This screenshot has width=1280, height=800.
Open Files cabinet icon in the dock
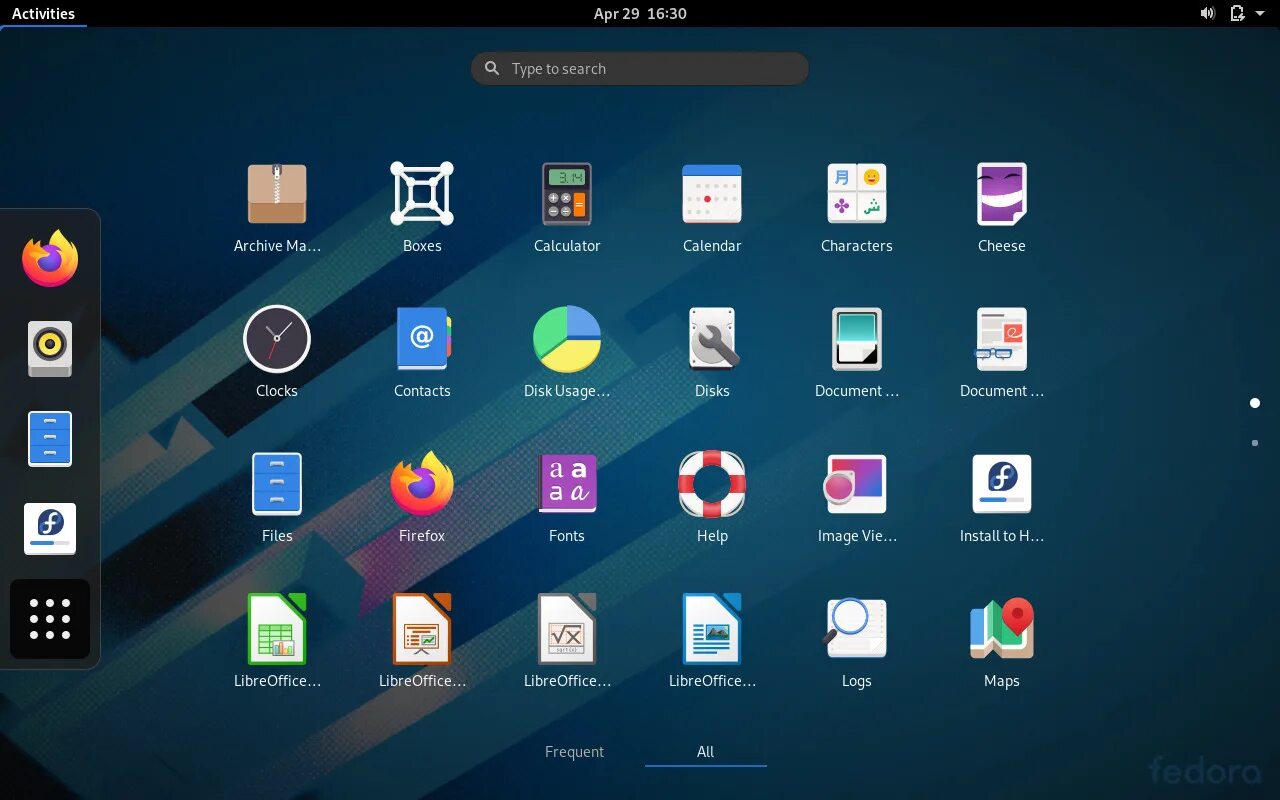click(50, 439)
